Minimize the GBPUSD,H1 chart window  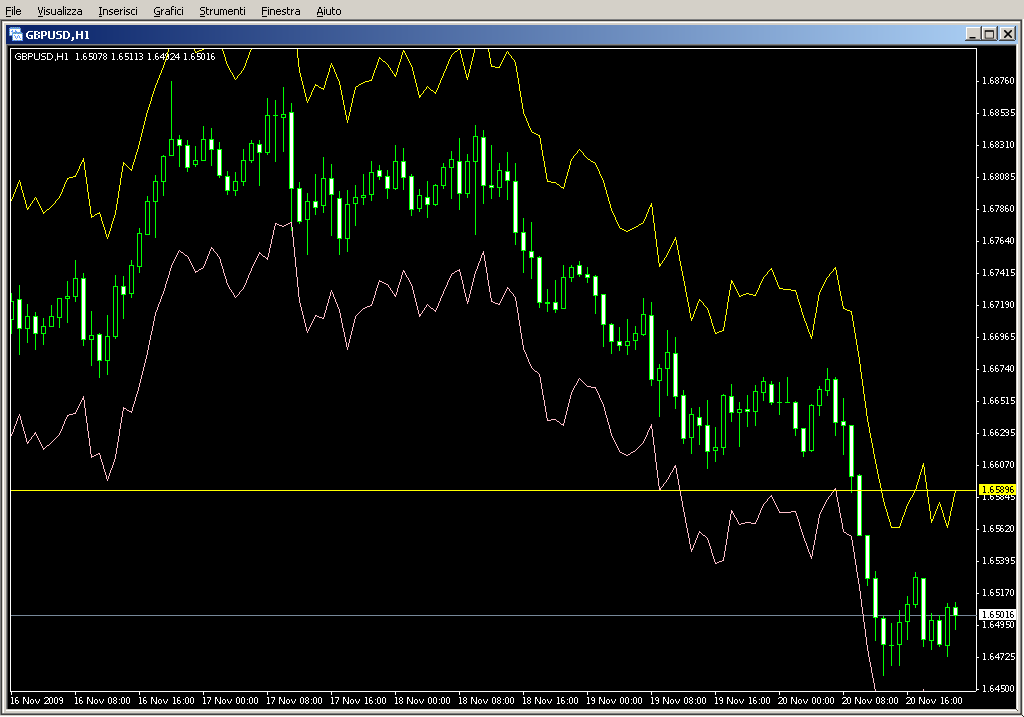click(x=972, y=34)
